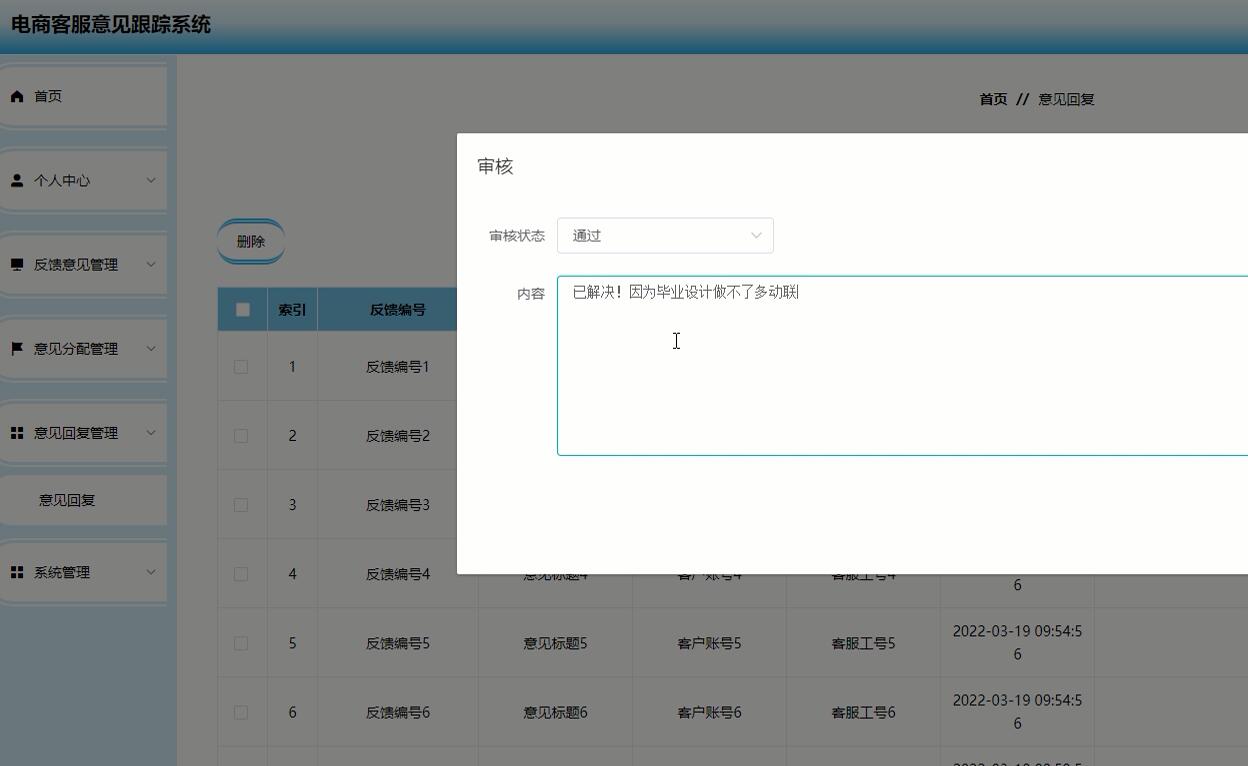Check the row checkbox for 反馈编号6
The width and height of the screenshot is (1248, 766).
[241, 712]
